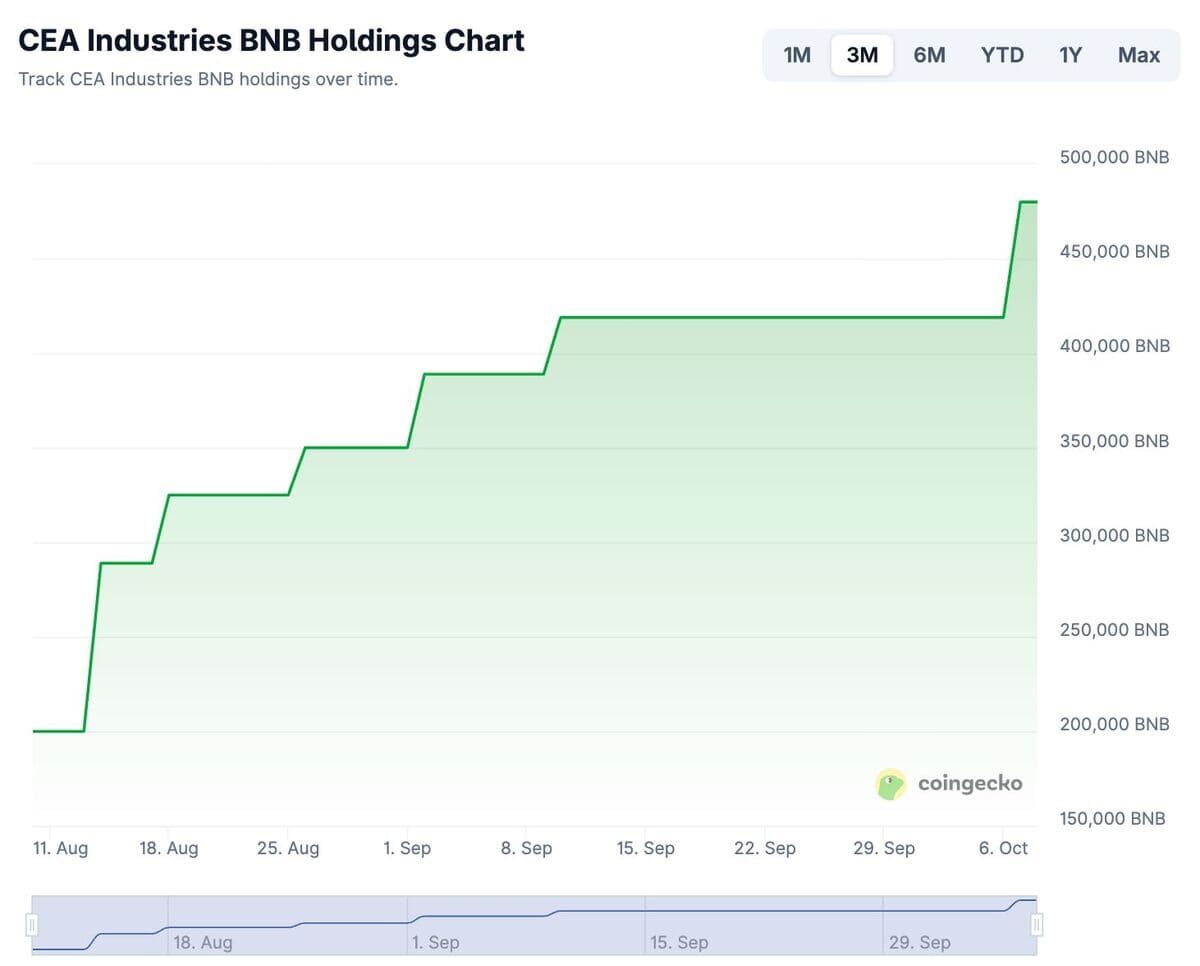
Task: Click the Track CEA Industries holdings subtitle
Action: (208, 79)
